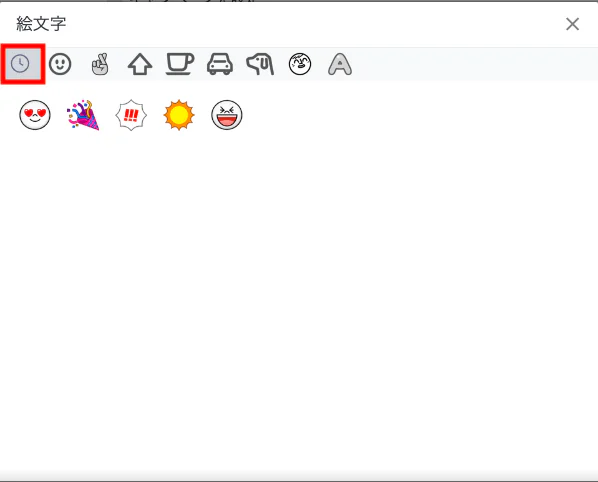
Task: Open the coffee cup food category
Action: point(180,64)
